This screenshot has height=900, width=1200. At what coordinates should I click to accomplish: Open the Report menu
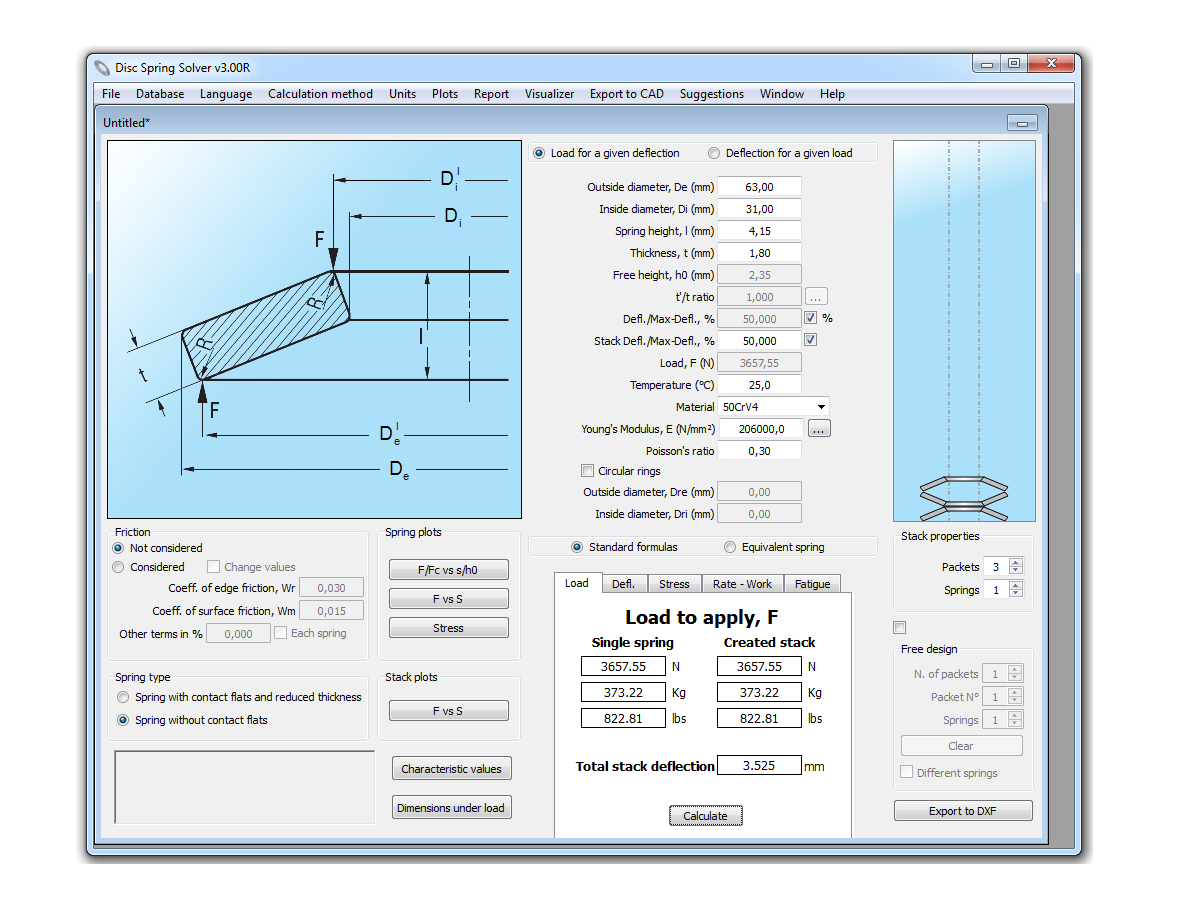pyautogui.click(x=492, y=94)
